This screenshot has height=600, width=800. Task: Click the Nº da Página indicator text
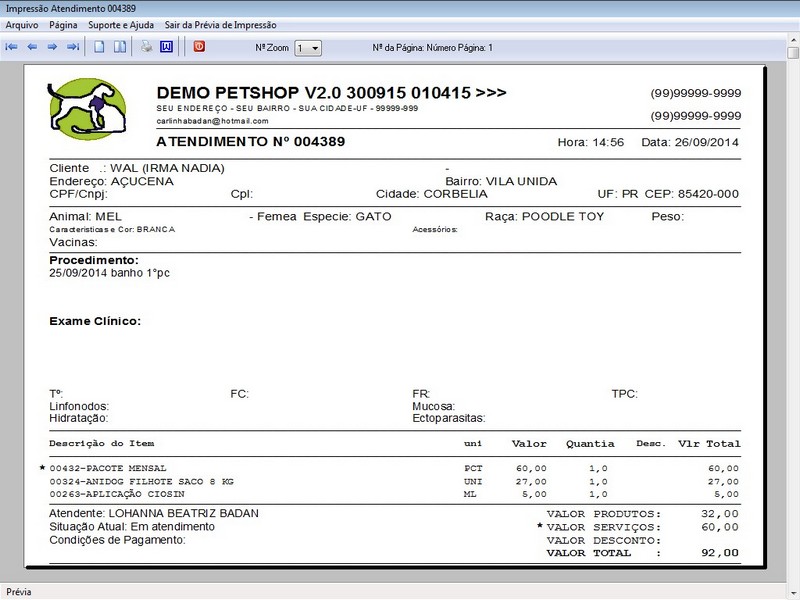coord(433,47)
